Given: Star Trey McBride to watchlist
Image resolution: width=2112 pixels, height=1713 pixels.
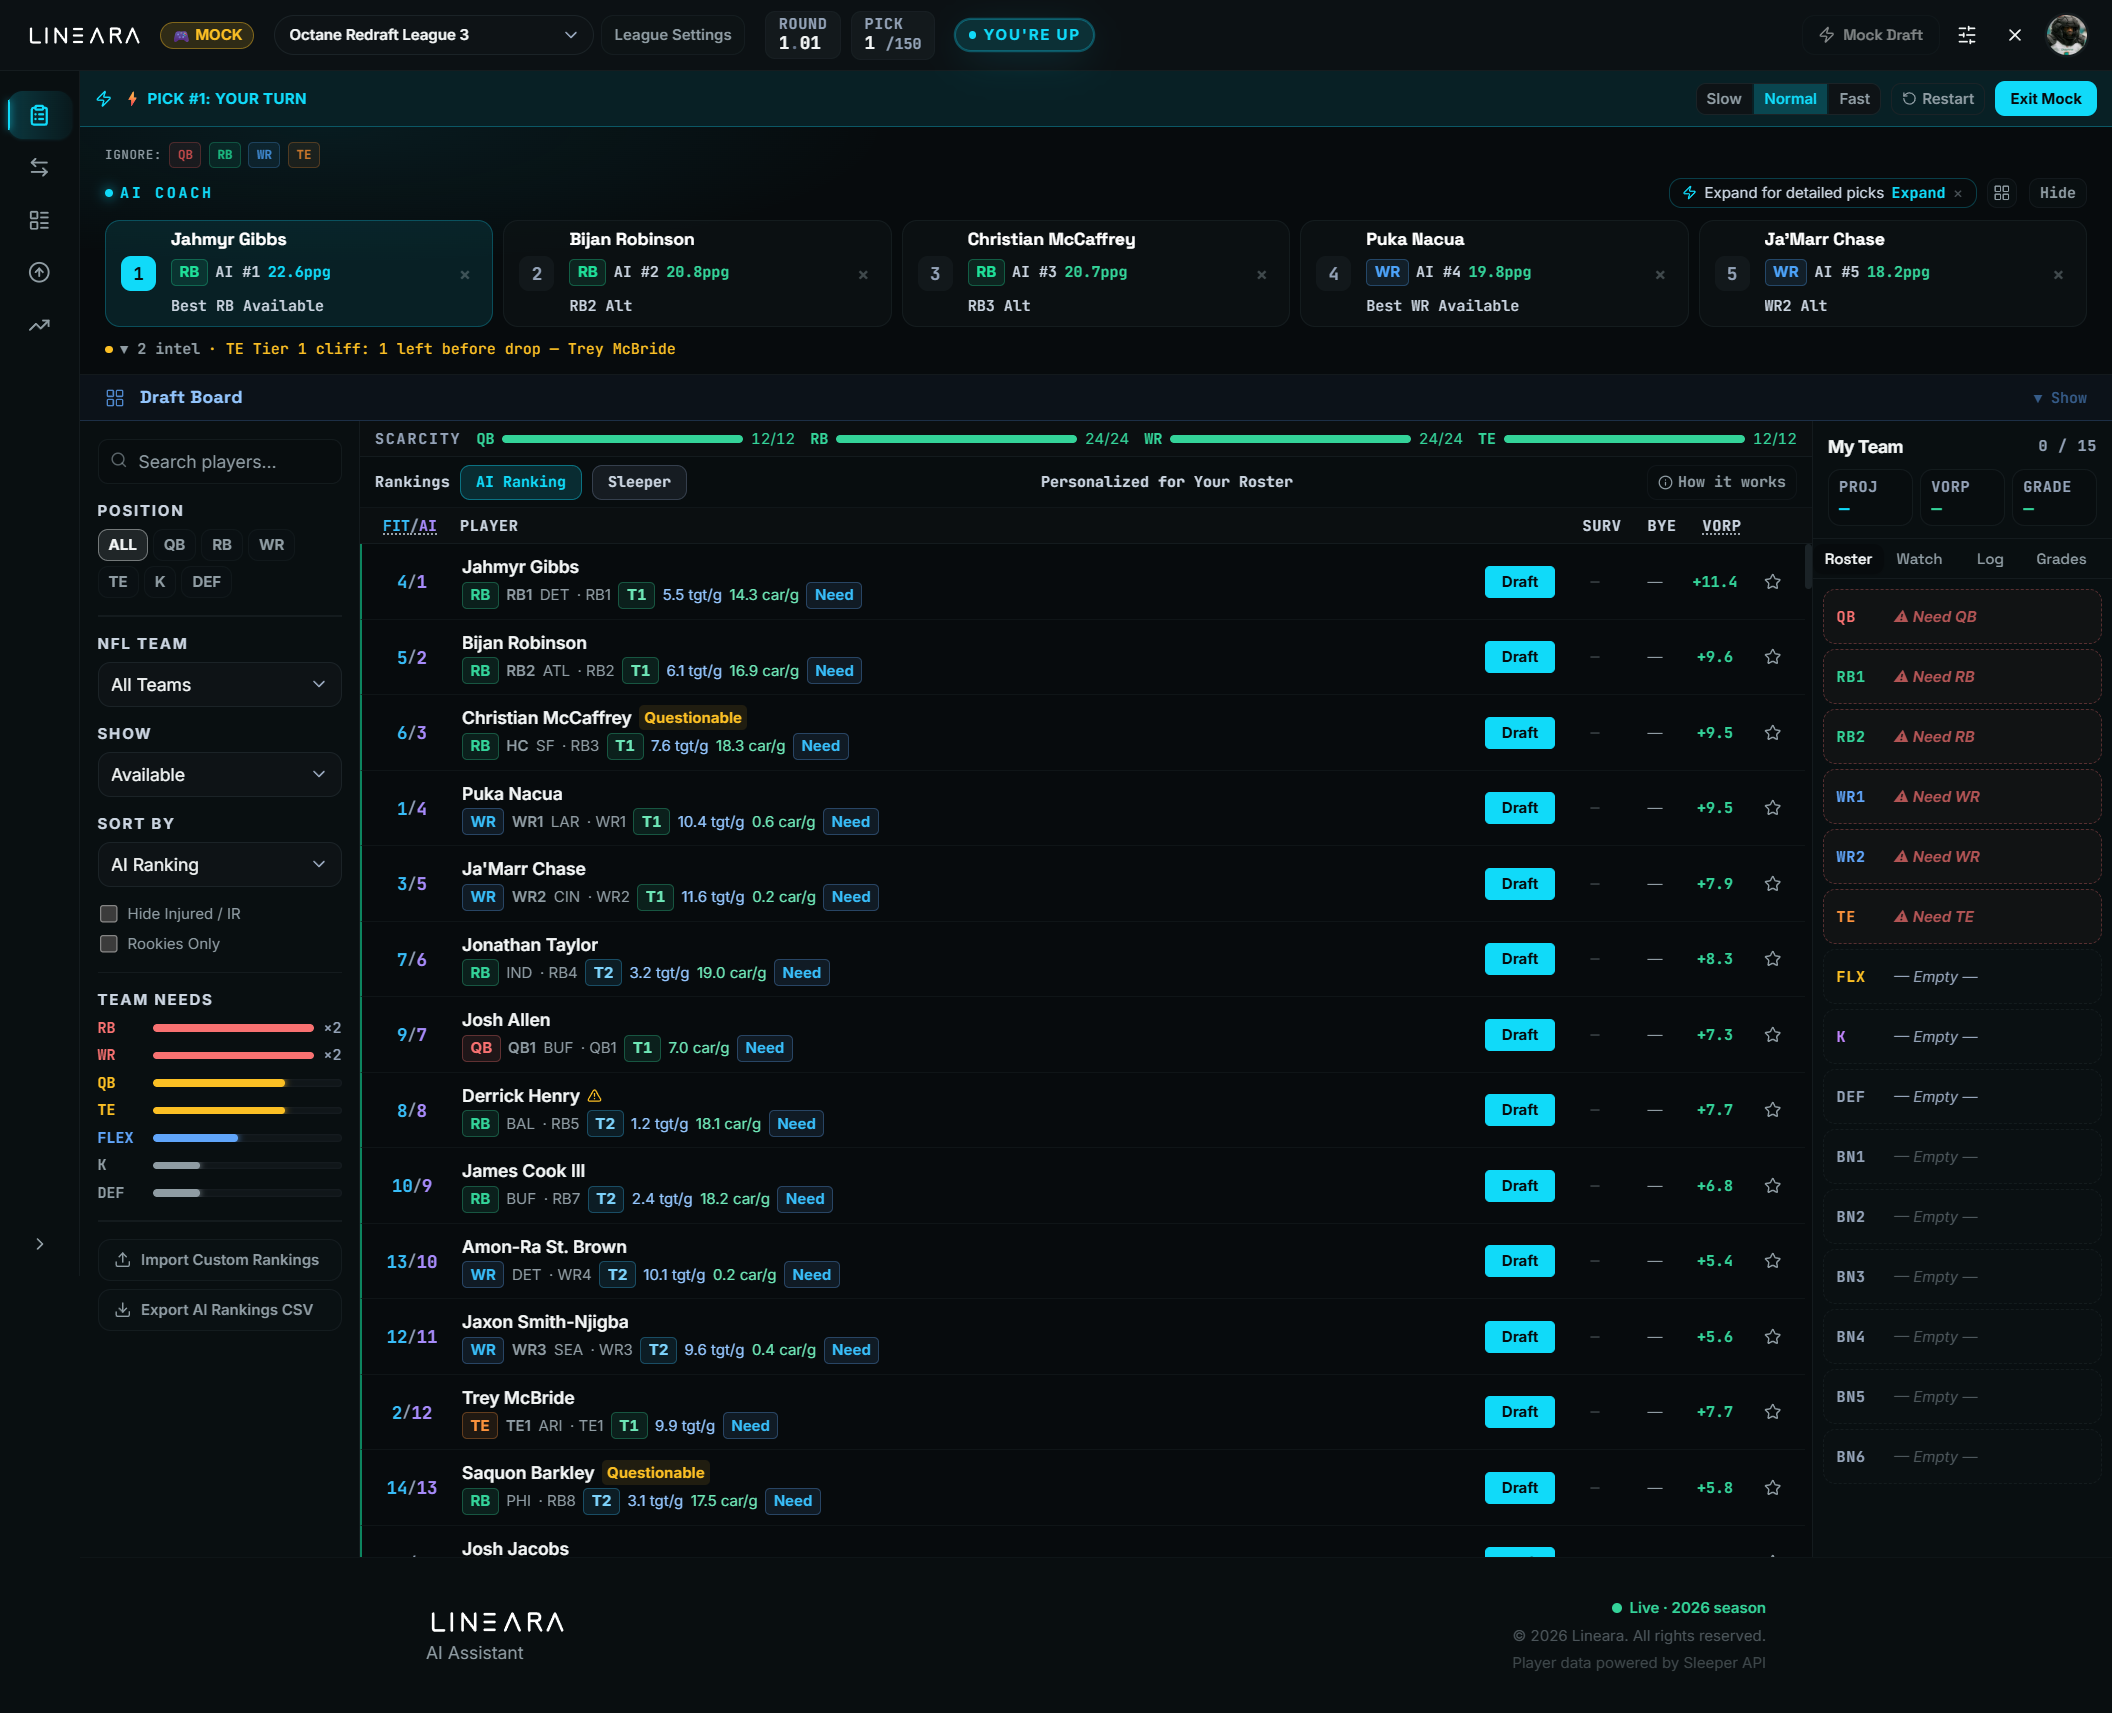Looking at the screenshot, I should (1773, 1412).
